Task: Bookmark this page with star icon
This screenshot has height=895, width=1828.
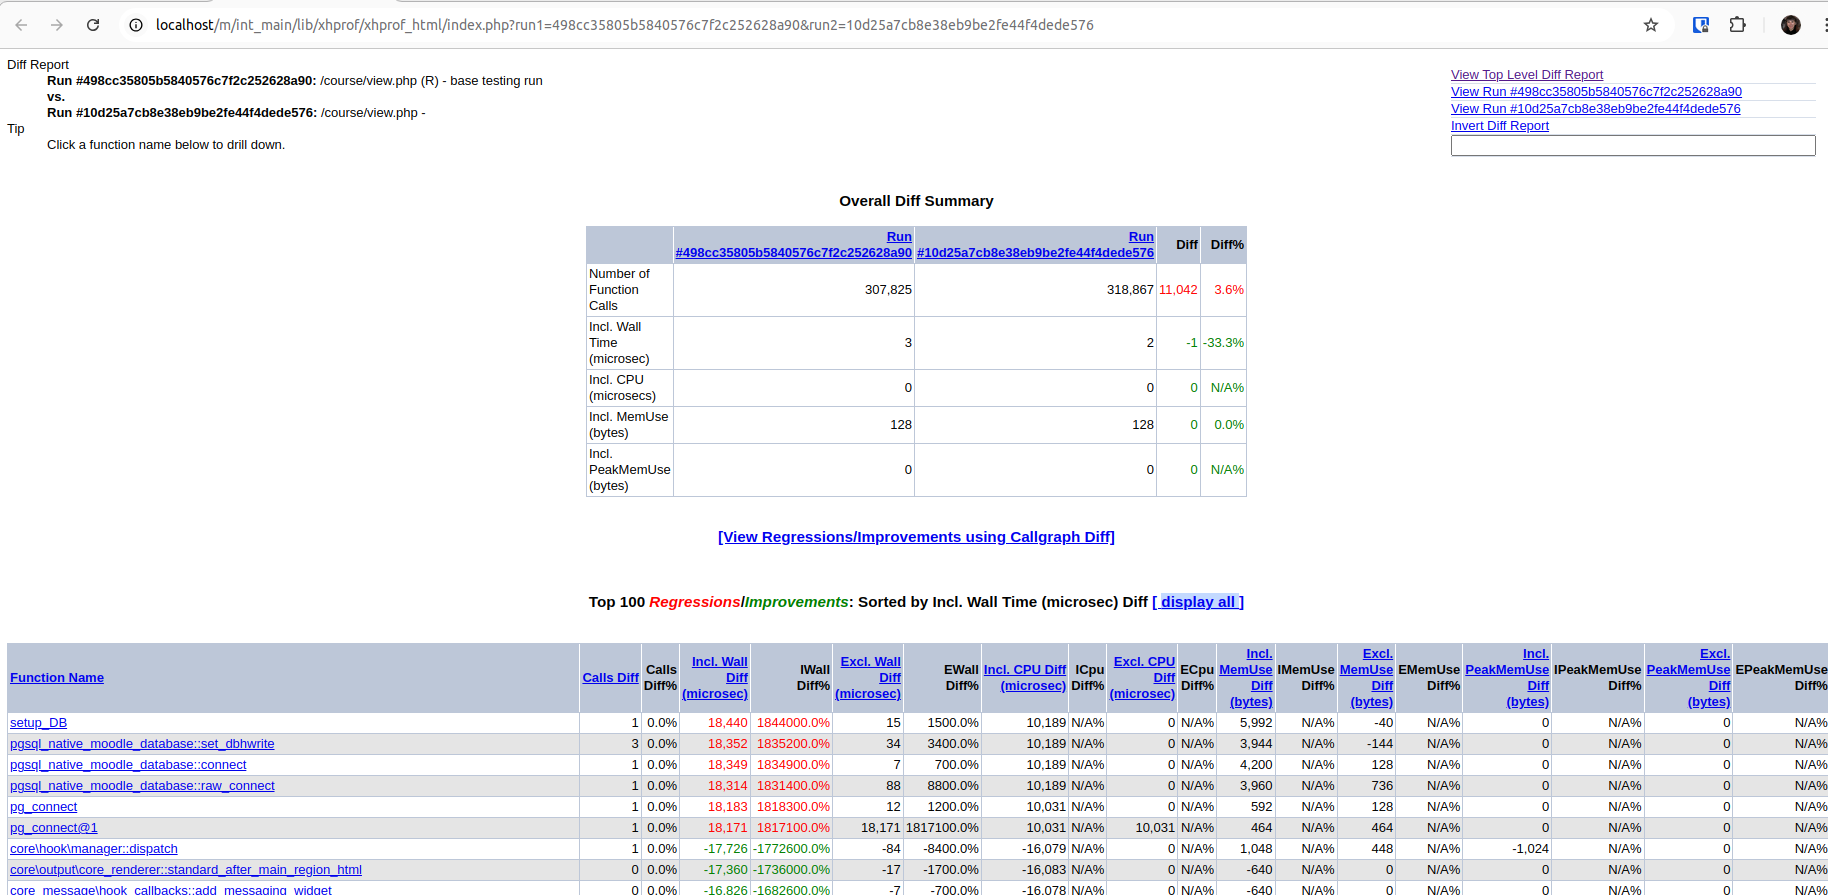Action: pyautogui.click(x=1651, y=25)
